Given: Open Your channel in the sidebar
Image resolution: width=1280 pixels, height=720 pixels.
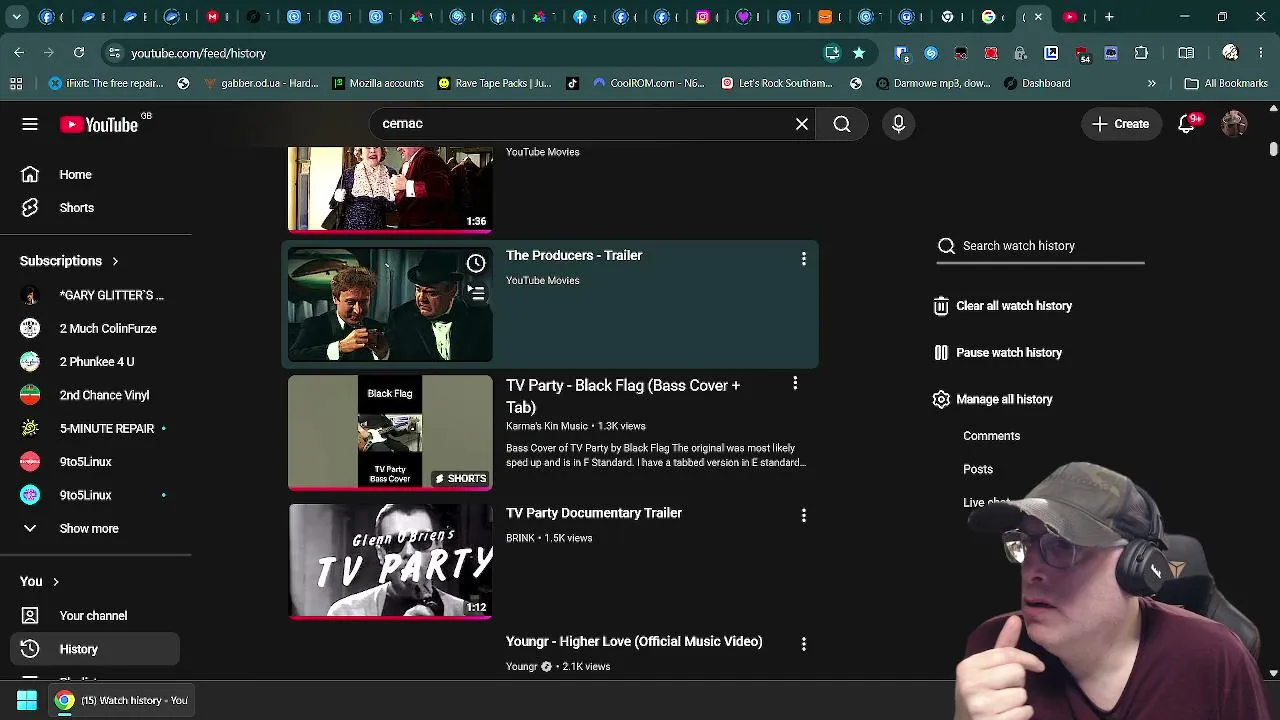Looking at the screenshot, I should pos(96,616).
